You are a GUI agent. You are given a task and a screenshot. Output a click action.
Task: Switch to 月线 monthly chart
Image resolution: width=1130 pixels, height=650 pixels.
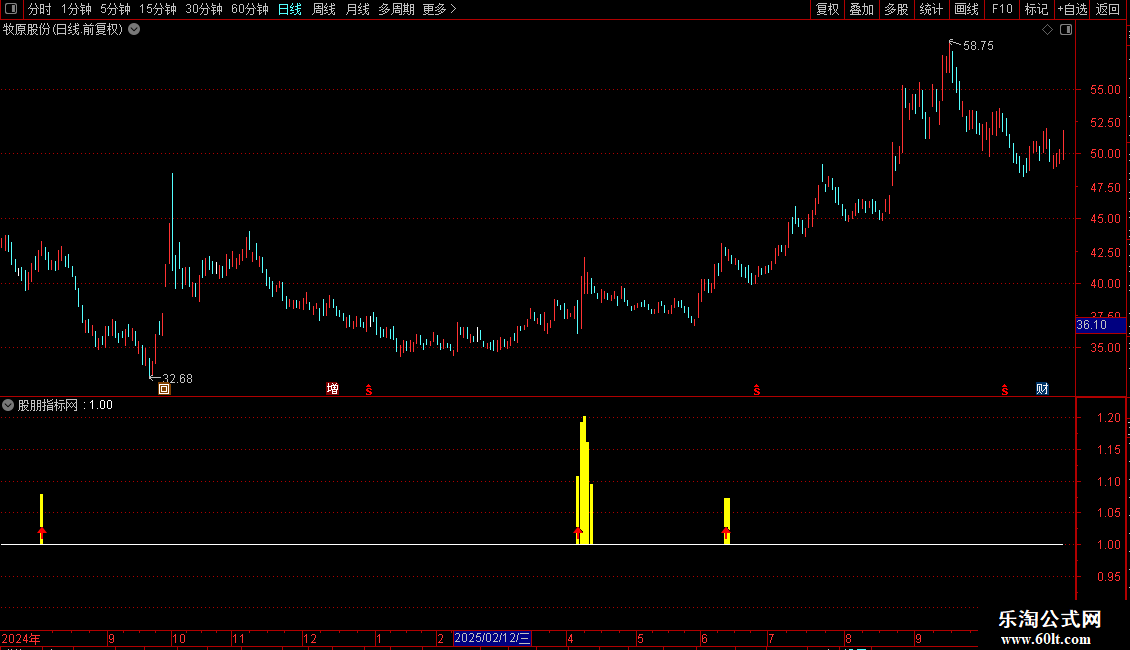coord(357,9)
